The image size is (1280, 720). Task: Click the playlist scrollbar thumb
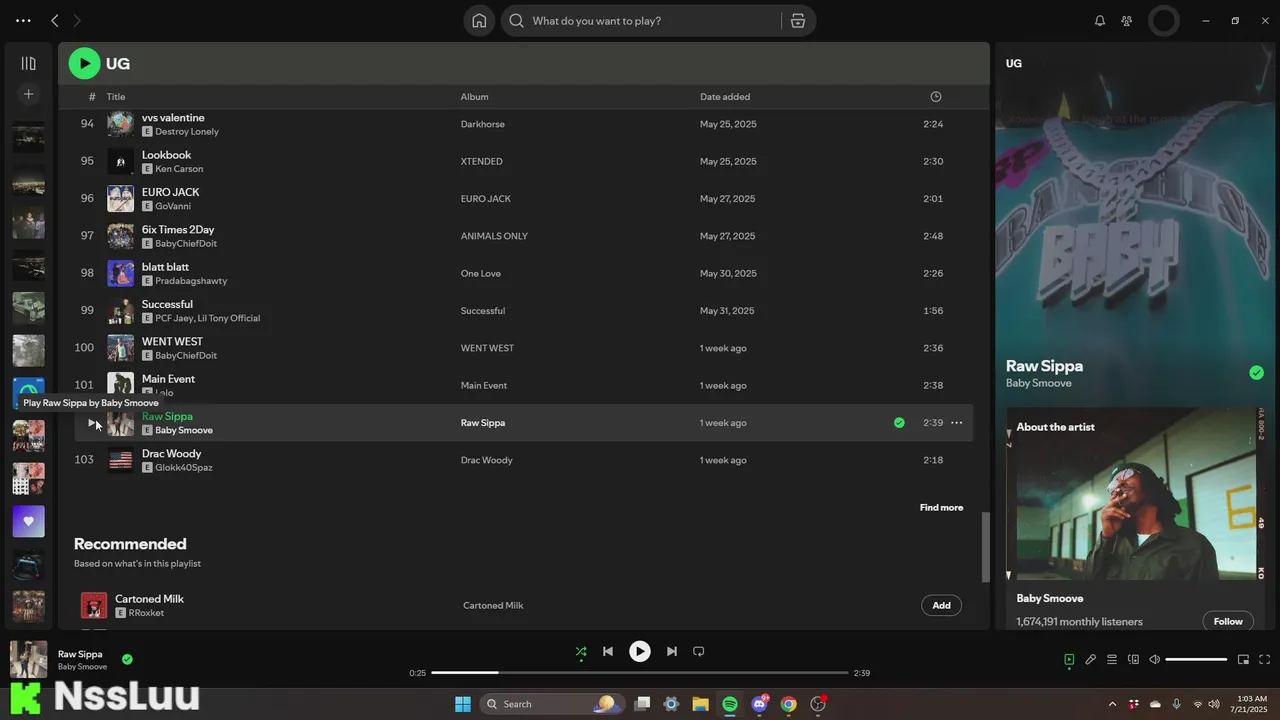(x=985, y=547)
